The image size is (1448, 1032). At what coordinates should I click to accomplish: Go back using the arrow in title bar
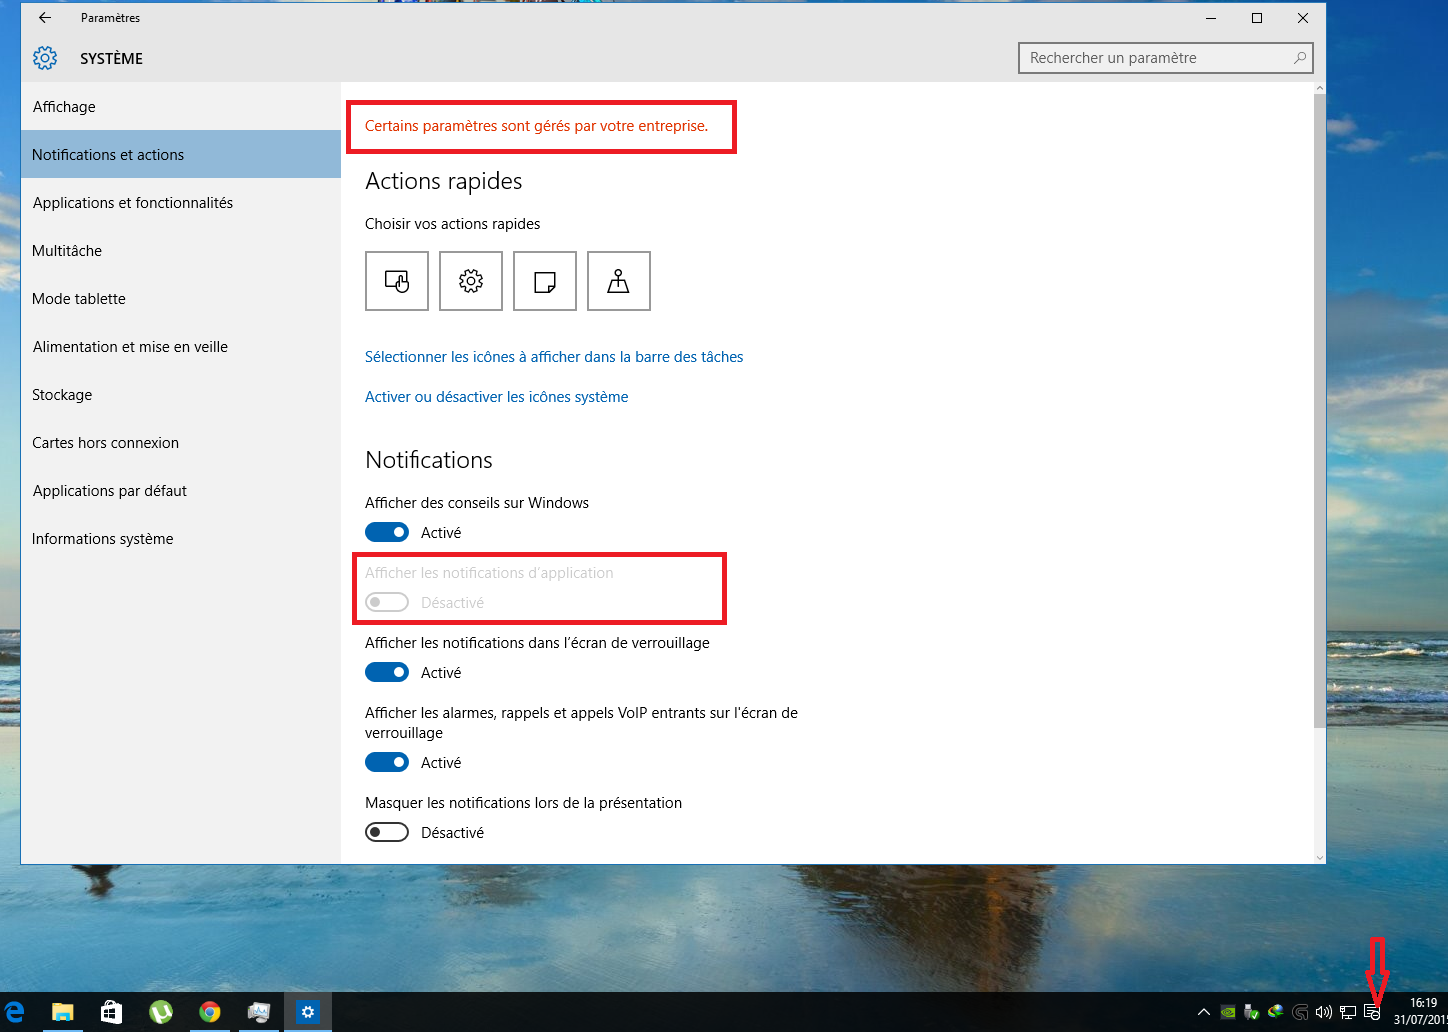pos(45,18)
